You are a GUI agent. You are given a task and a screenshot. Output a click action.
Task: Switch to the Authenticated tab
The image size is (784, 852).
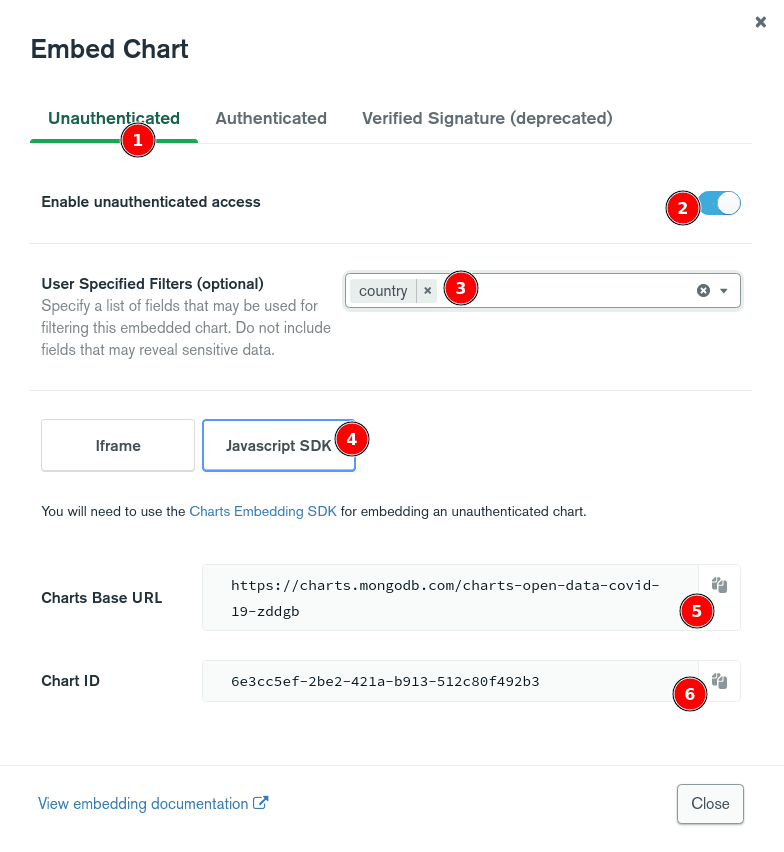coord(271,118)
